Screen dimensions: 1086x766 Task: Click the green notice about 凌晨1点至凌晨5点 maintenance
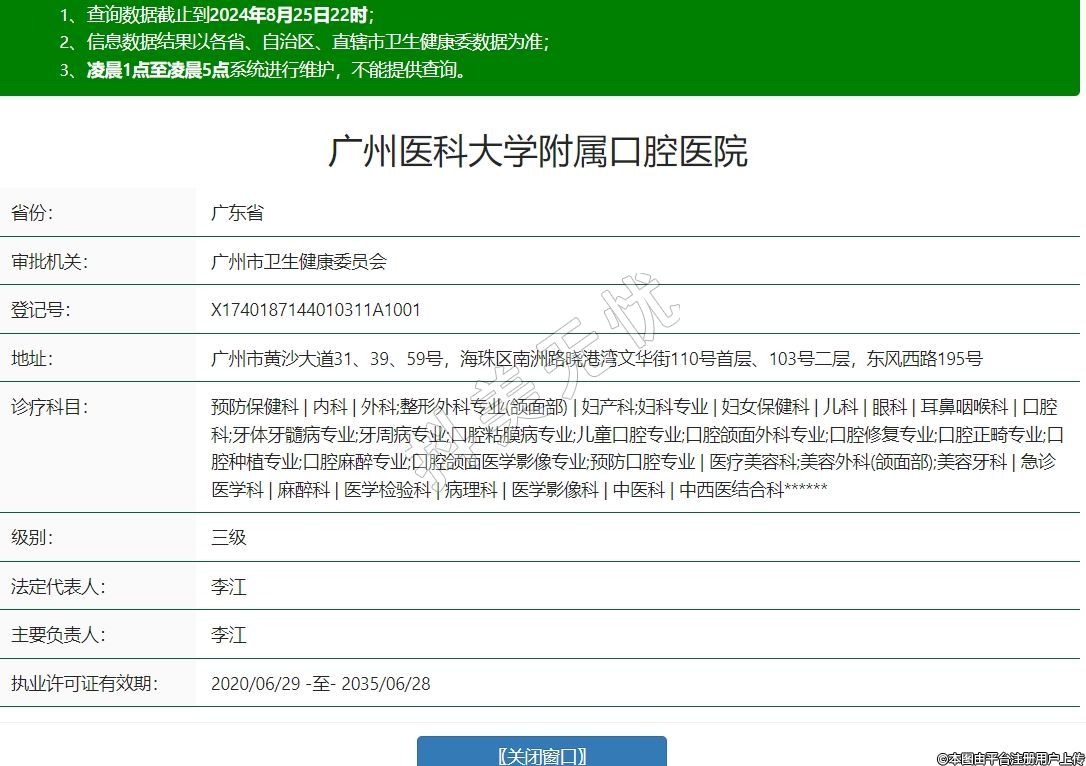coord(276,70)
